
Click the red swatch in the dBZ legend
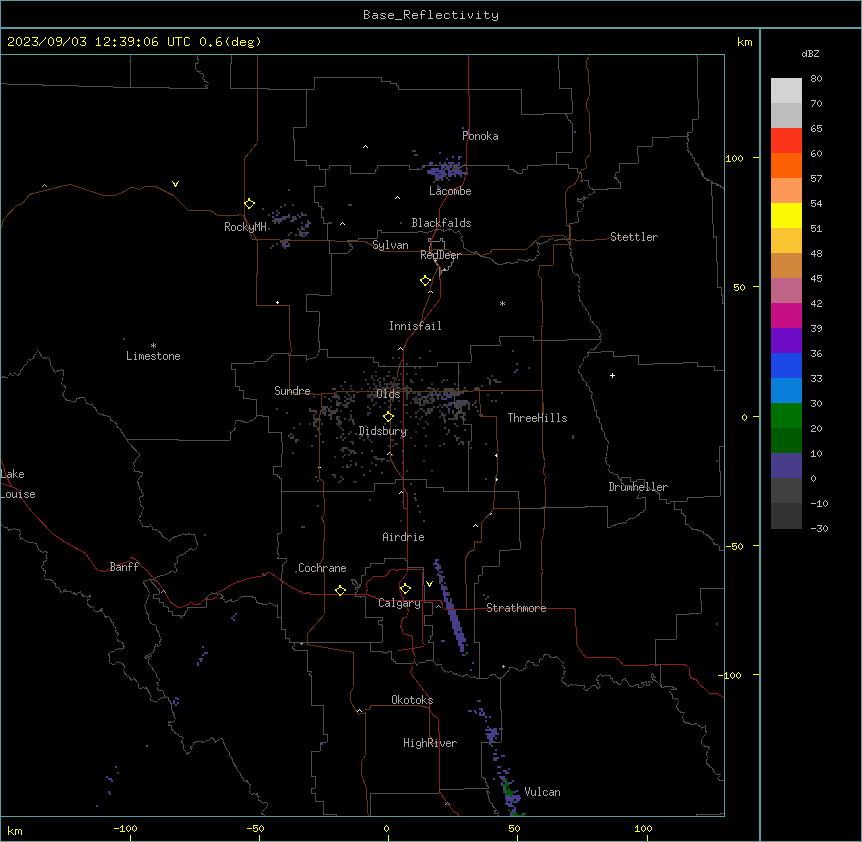click(x=786, y=141)
